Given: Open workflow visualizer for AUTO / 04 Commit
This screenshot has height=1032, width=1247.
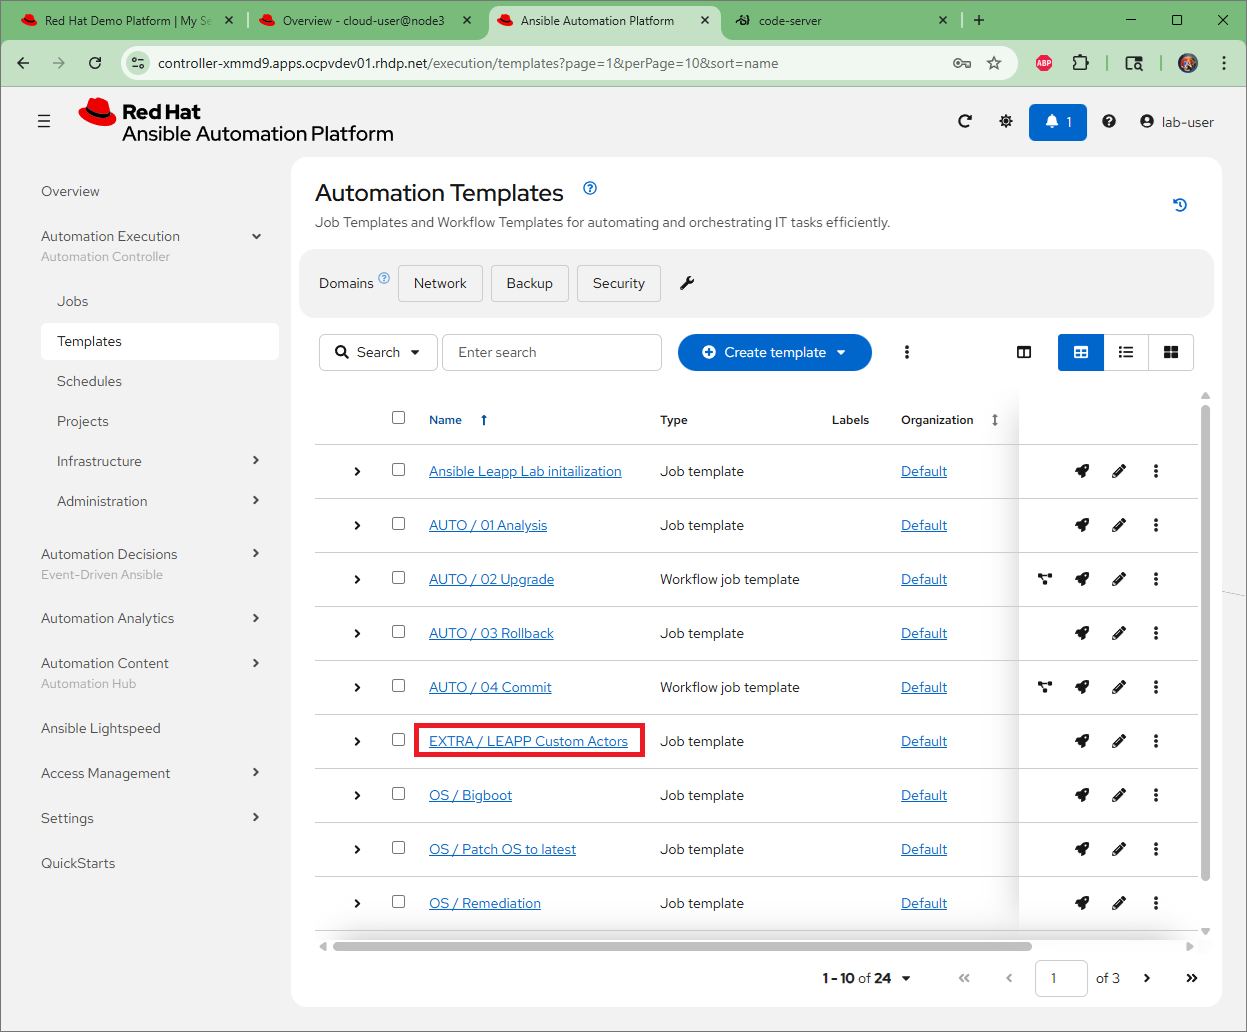Looking at the screenshot, I should (x=1045, y=687).
